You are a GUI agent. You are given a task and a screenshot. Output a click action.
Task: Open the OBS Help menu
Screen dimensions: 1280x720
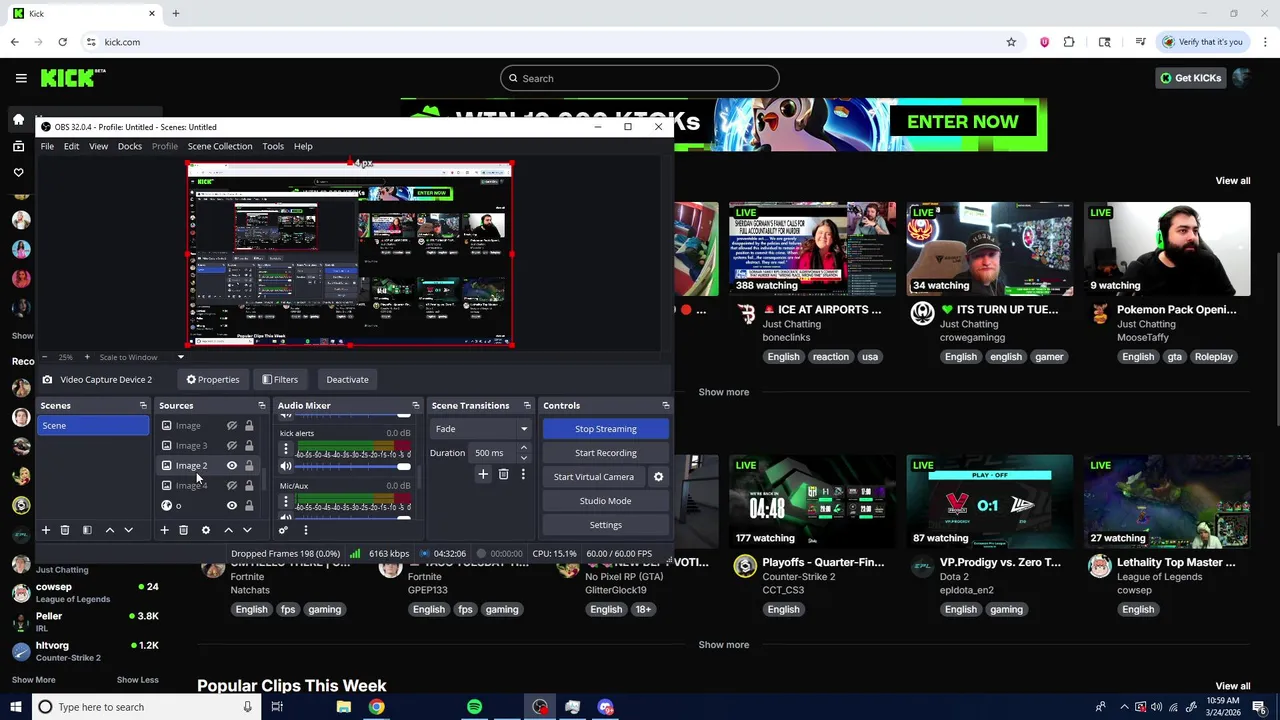click(x=303, y=146)
